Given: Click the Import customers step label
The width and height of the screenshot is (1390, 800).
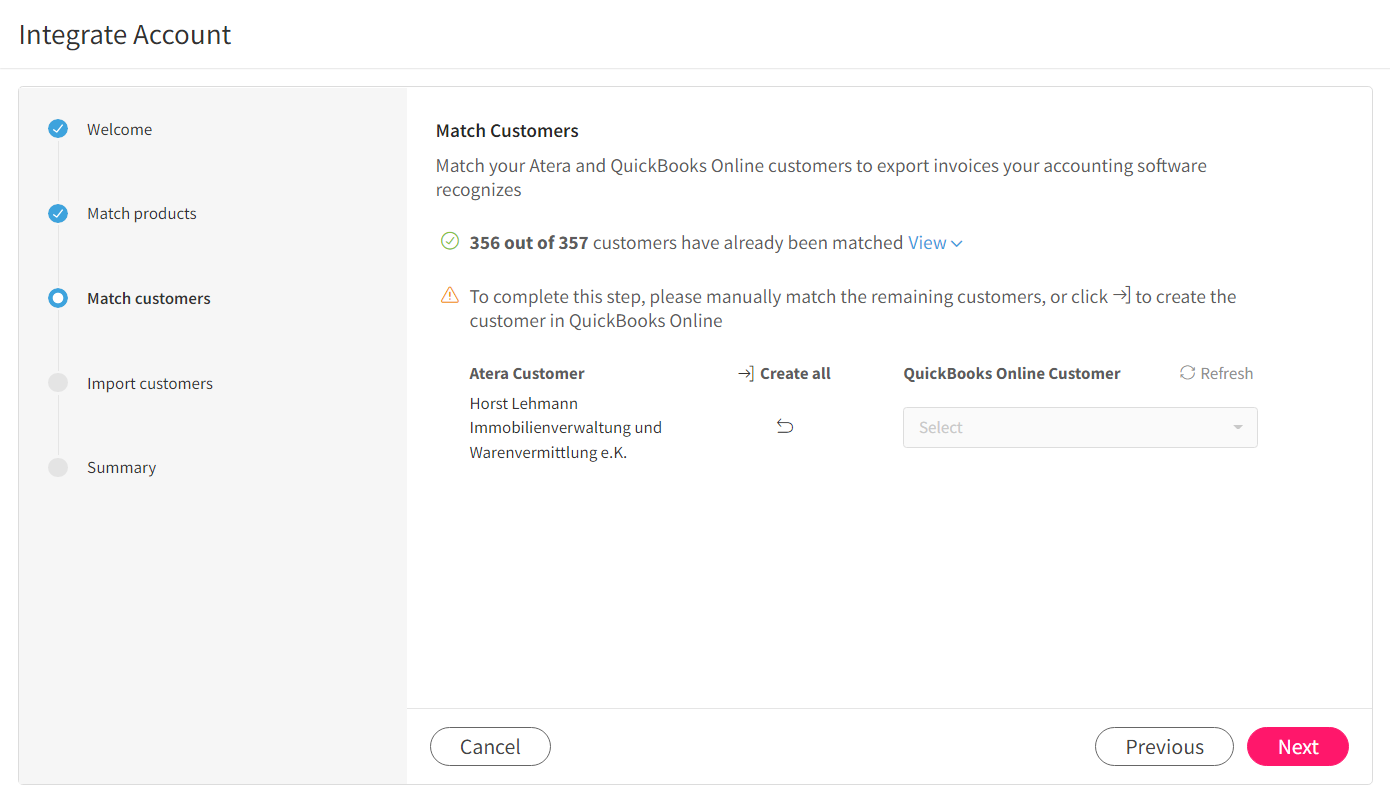Looking at the screenshot, I should (150, 383).
